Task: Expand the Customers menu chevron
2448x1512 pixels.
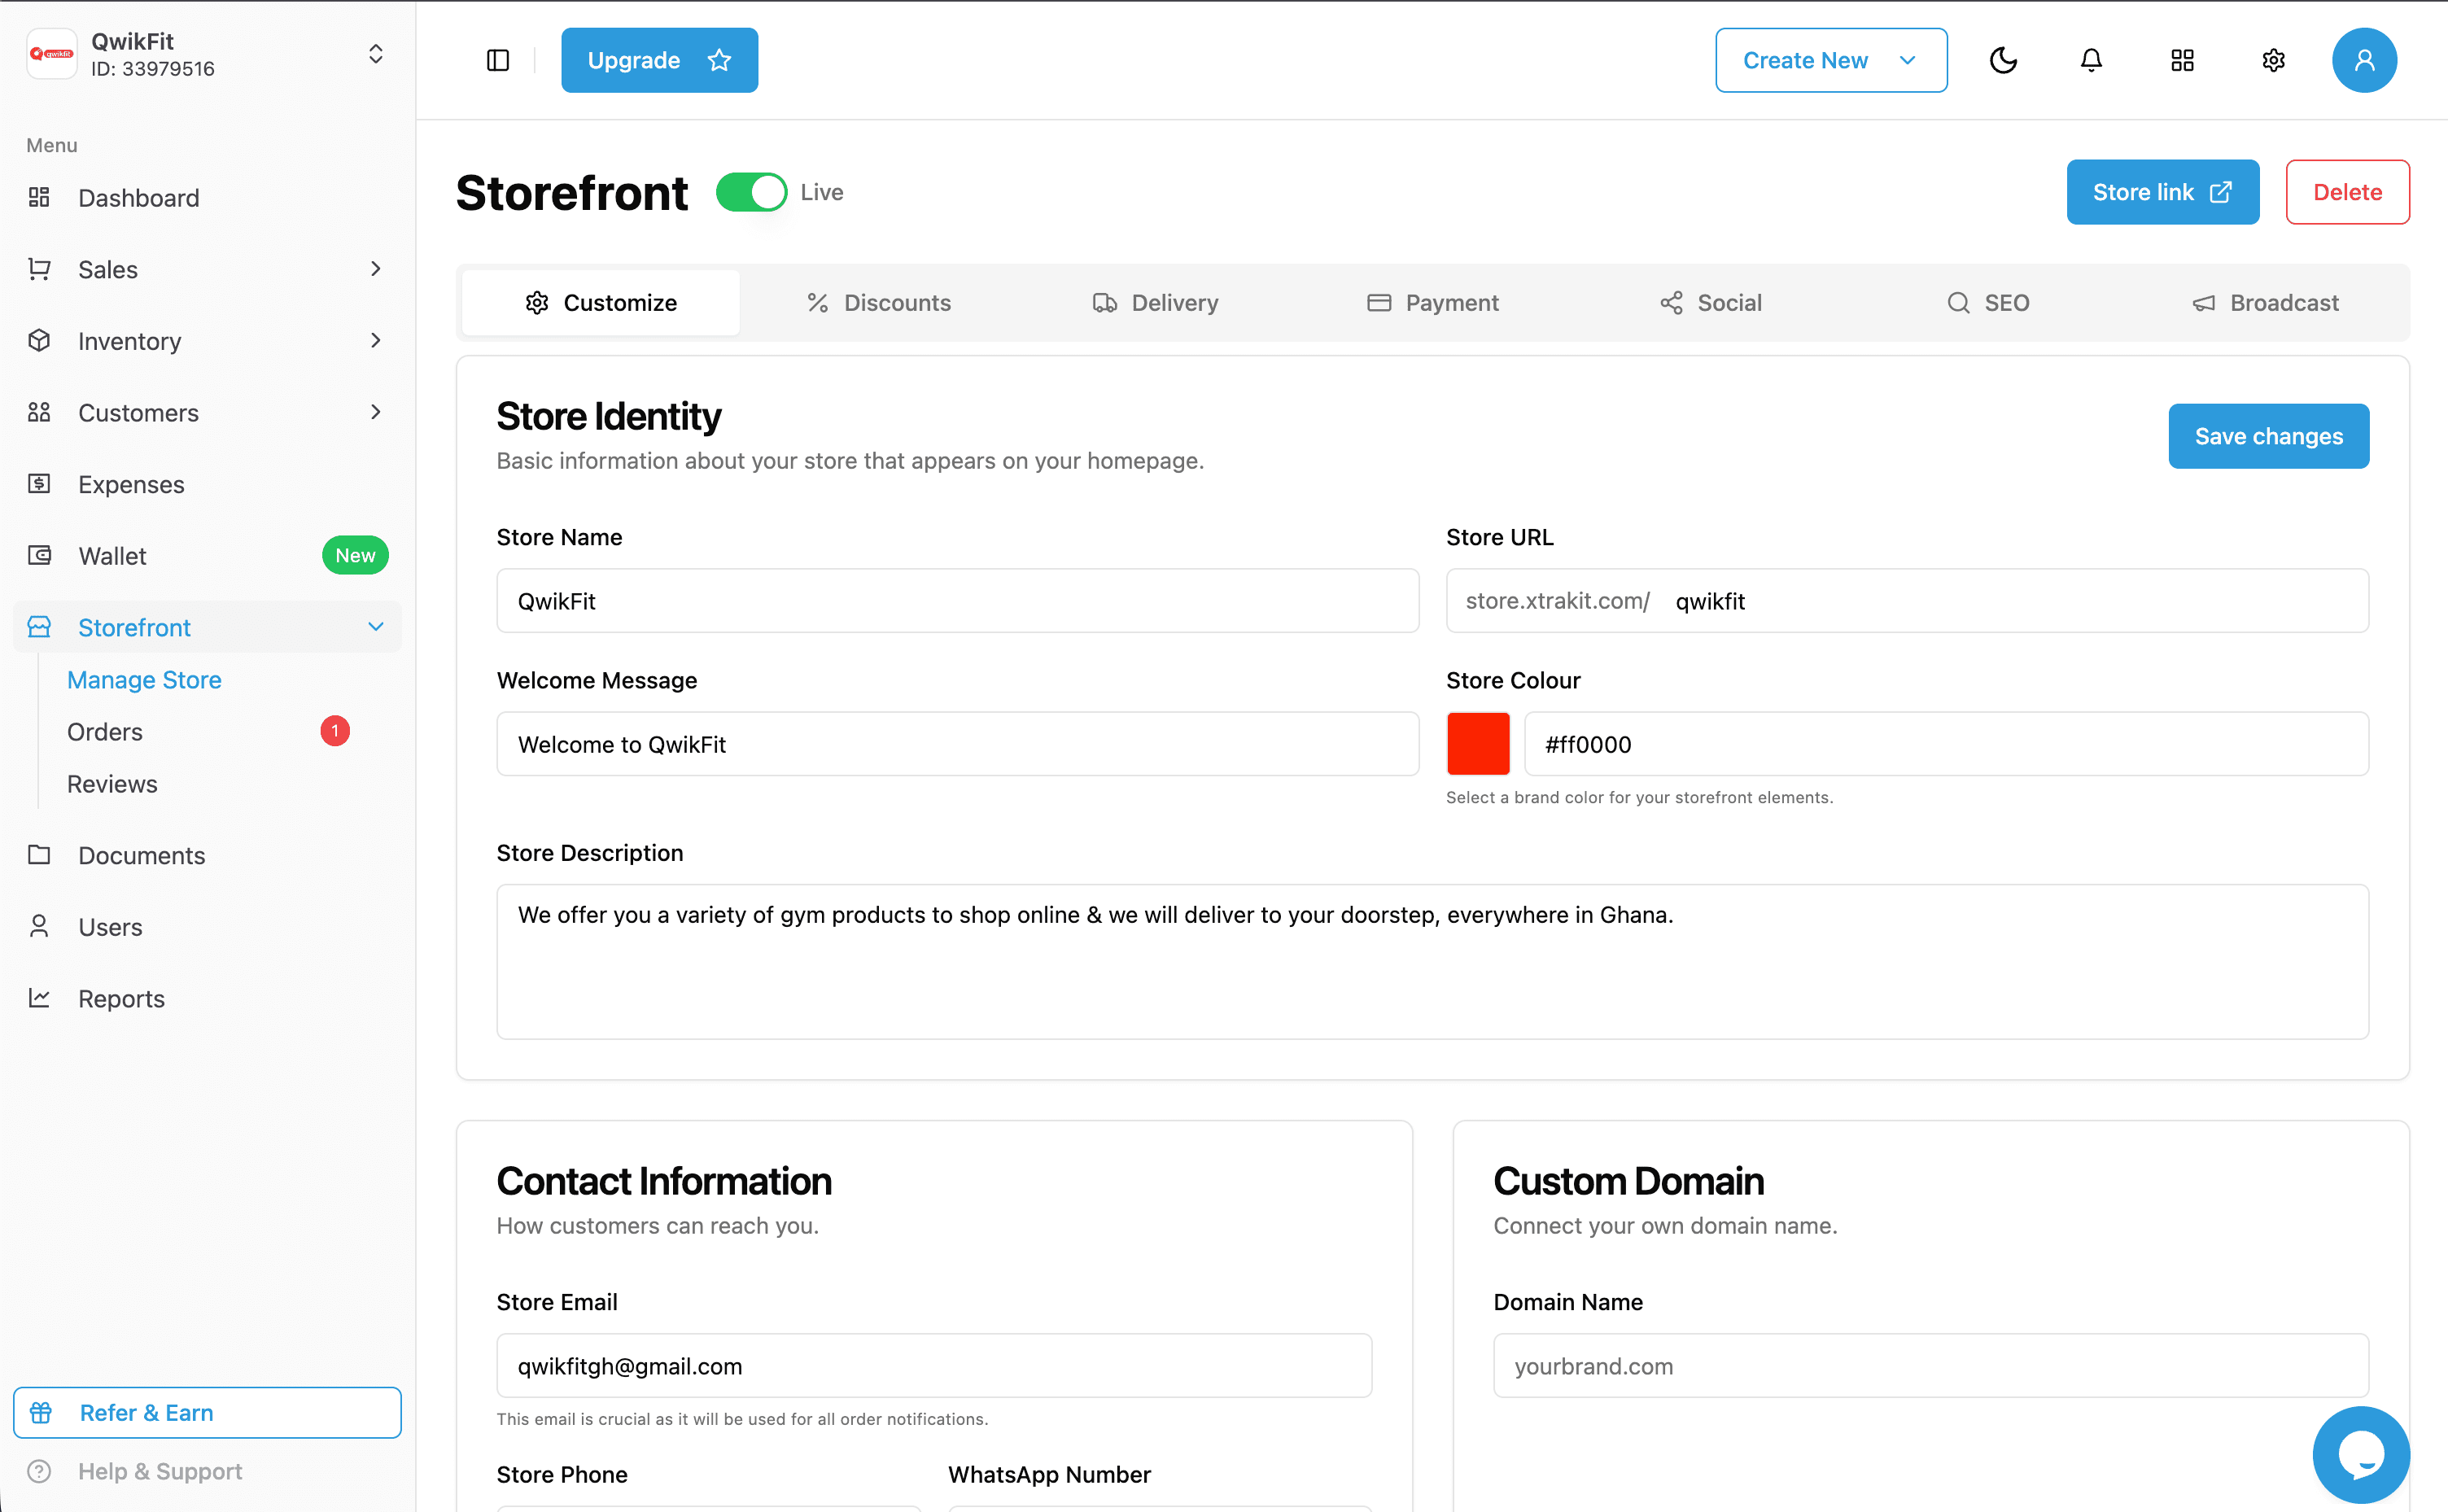Action: [376, 412]
